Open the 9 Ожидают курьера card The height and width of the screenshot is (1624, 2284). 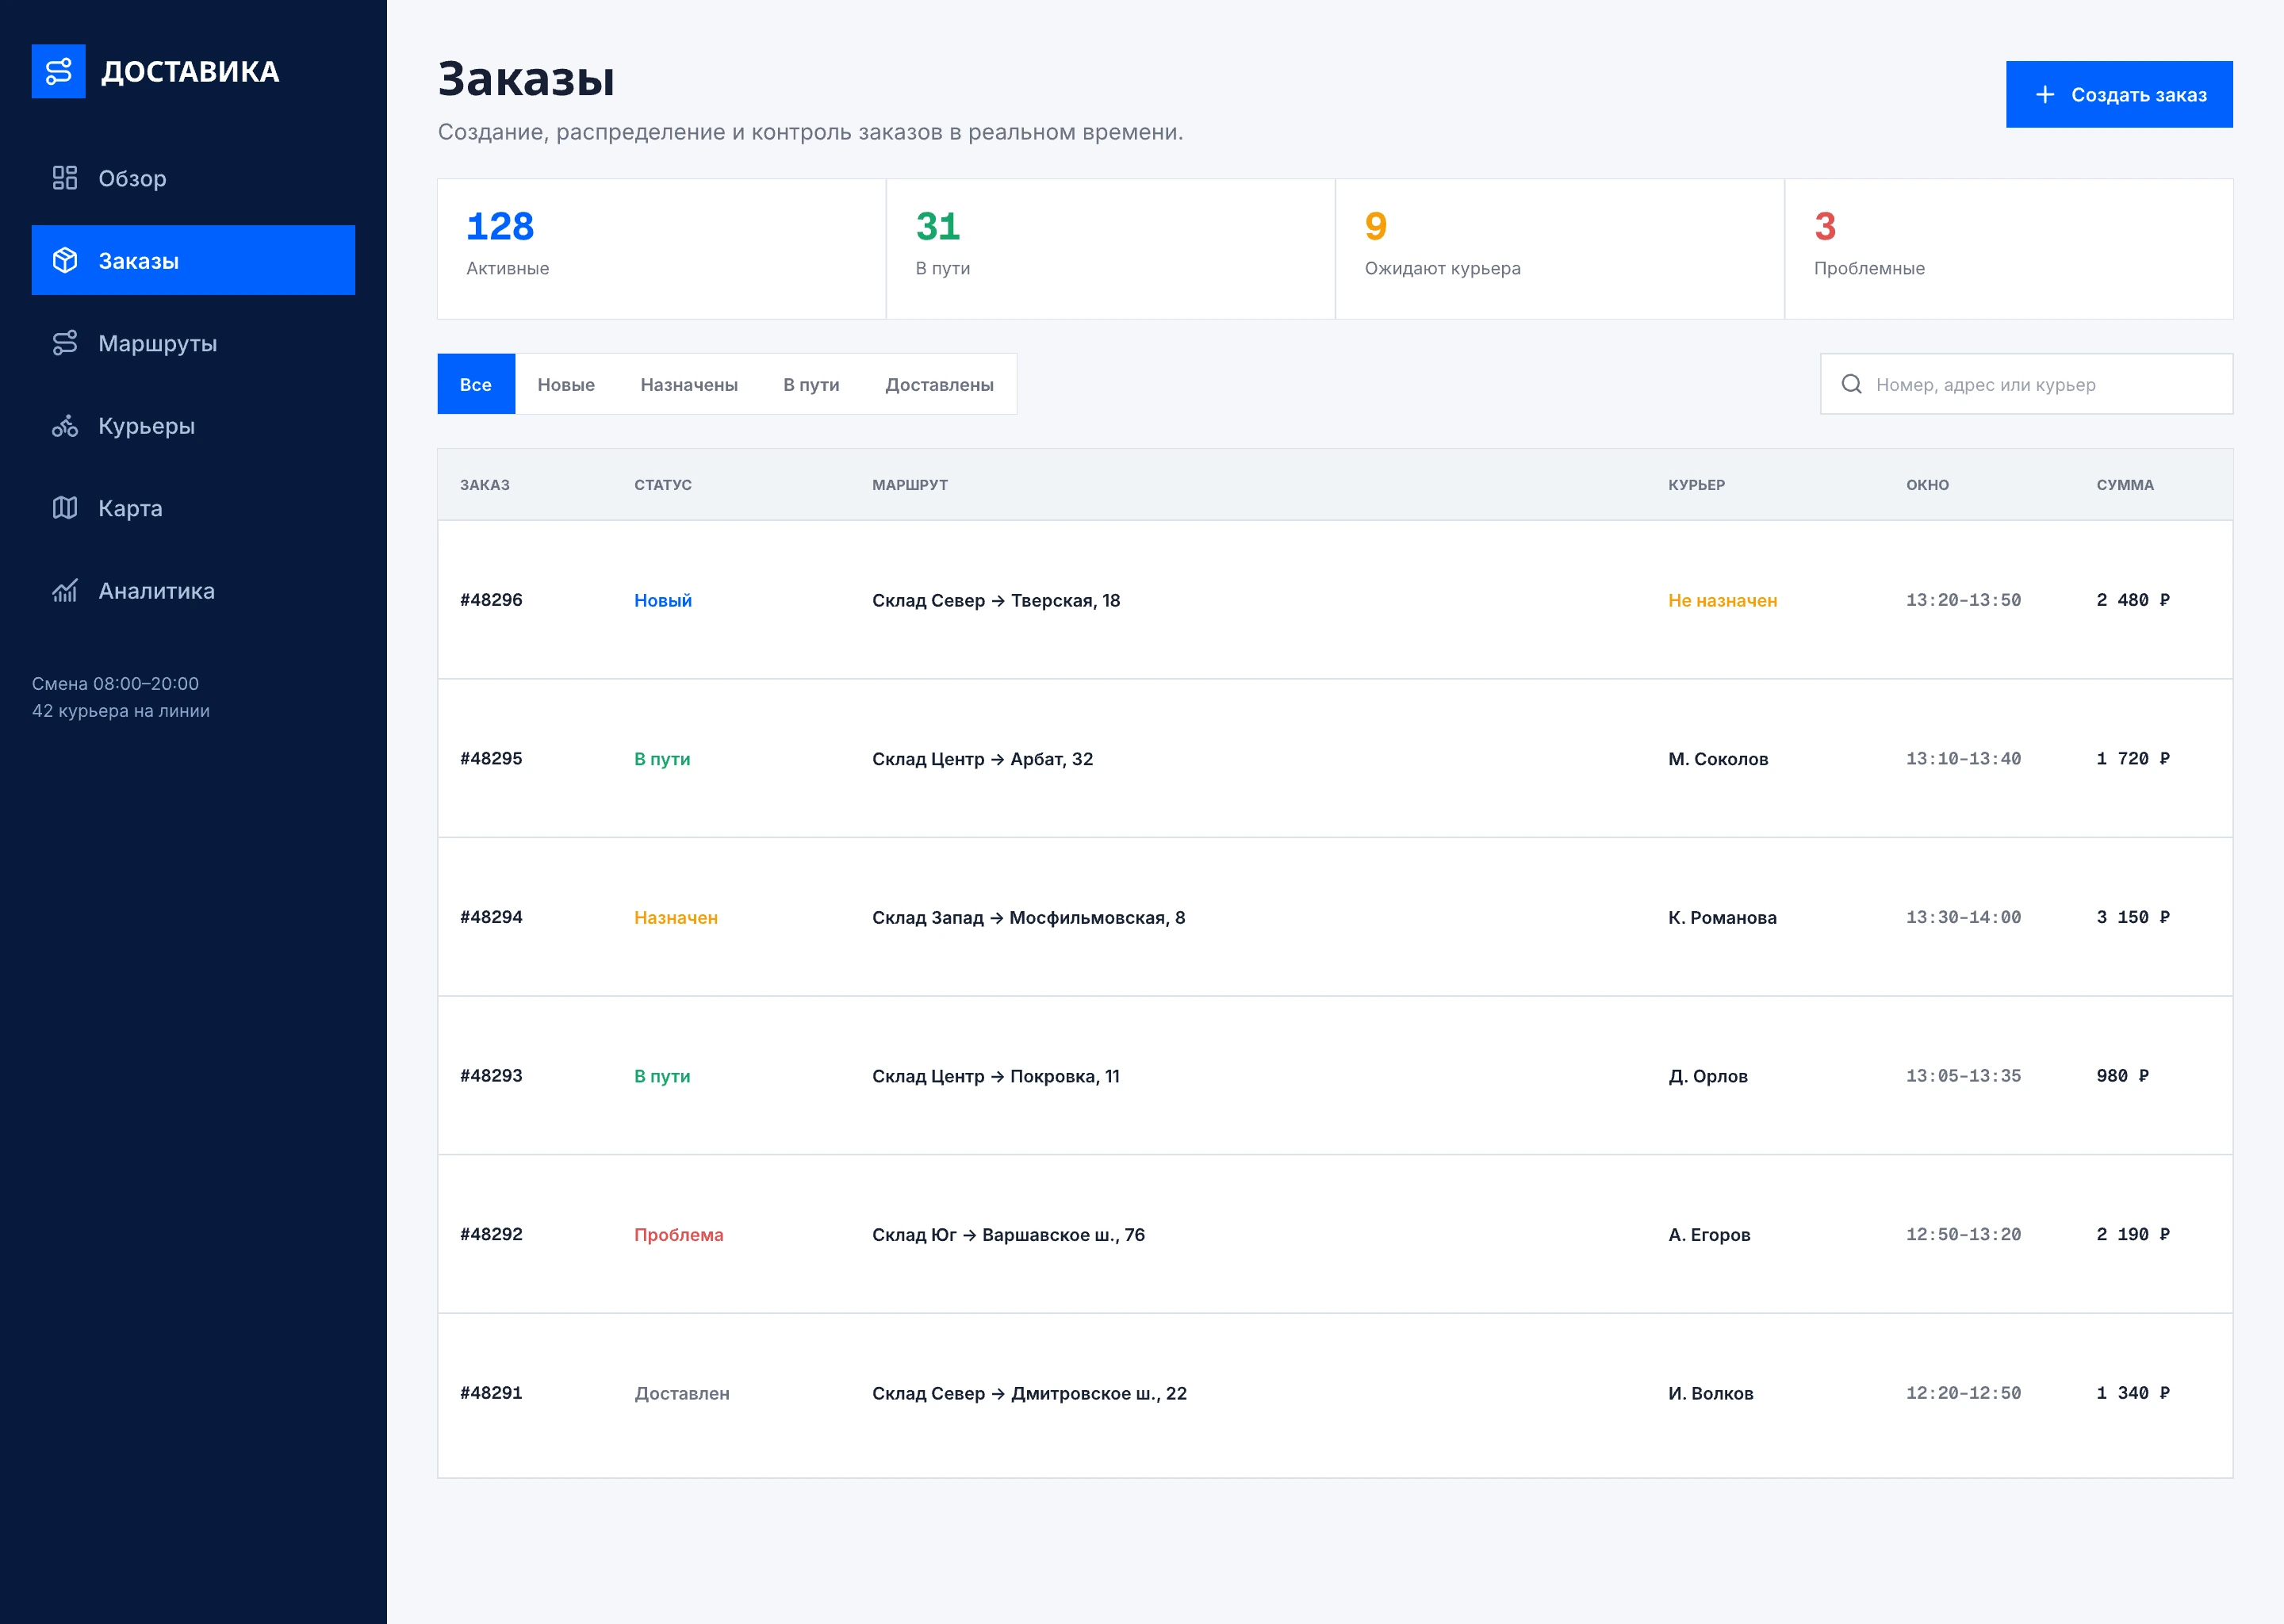pyautogui.click(x=1559, y=249)
